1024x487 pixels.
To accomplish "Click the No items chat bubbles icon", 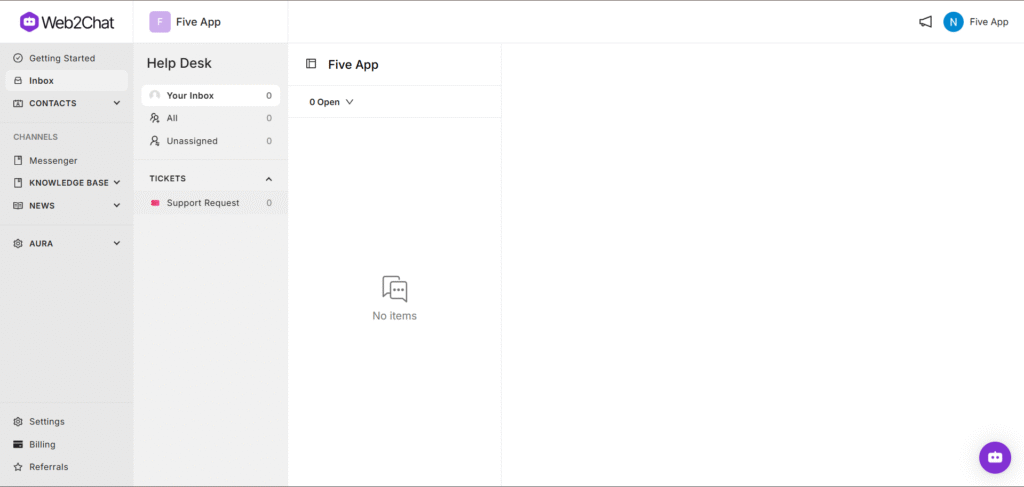I will tap(394, 289).
